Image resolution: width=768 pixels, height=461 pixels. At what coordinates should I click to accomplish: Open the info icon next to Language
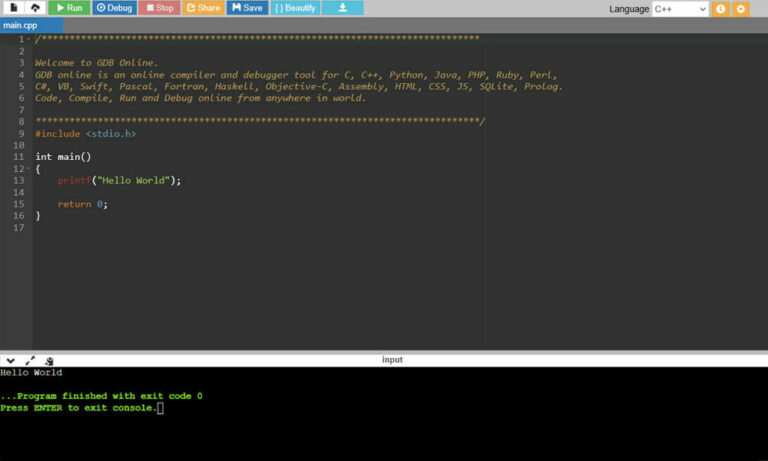[720, 9]
